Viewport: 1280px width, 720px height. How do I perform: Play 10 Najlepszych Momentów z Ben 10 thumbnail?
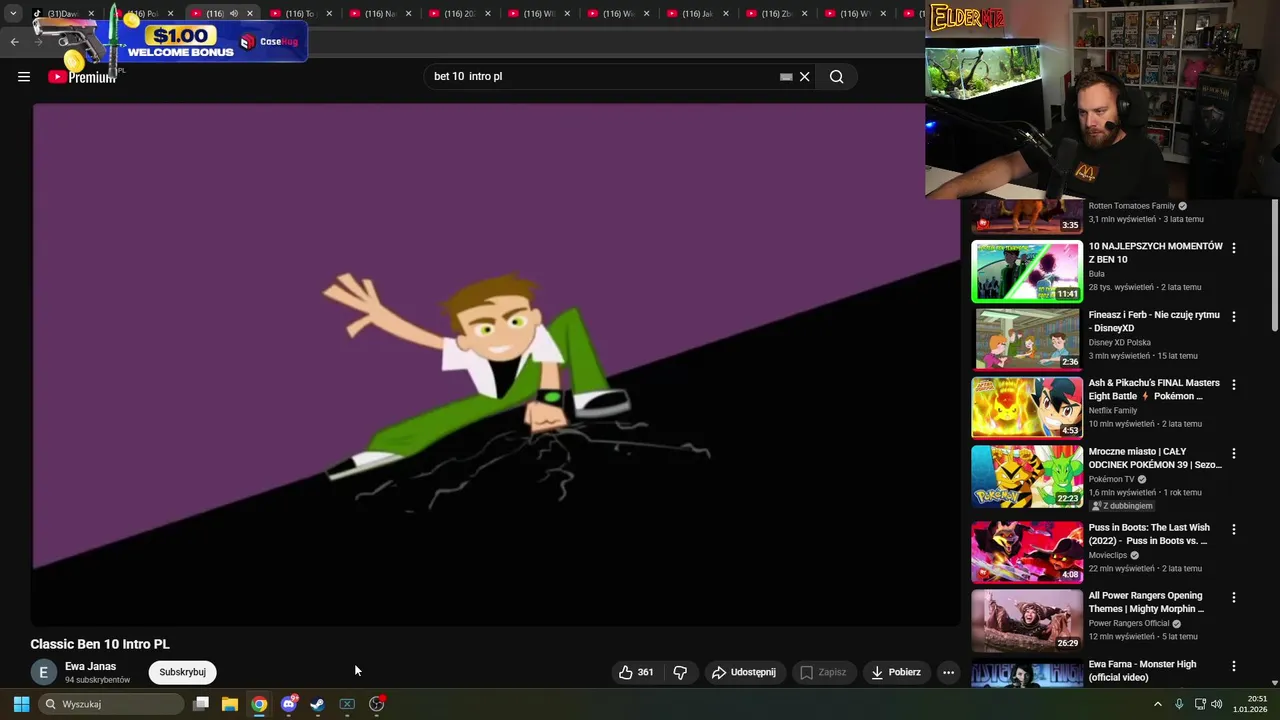click(1027, 271)
